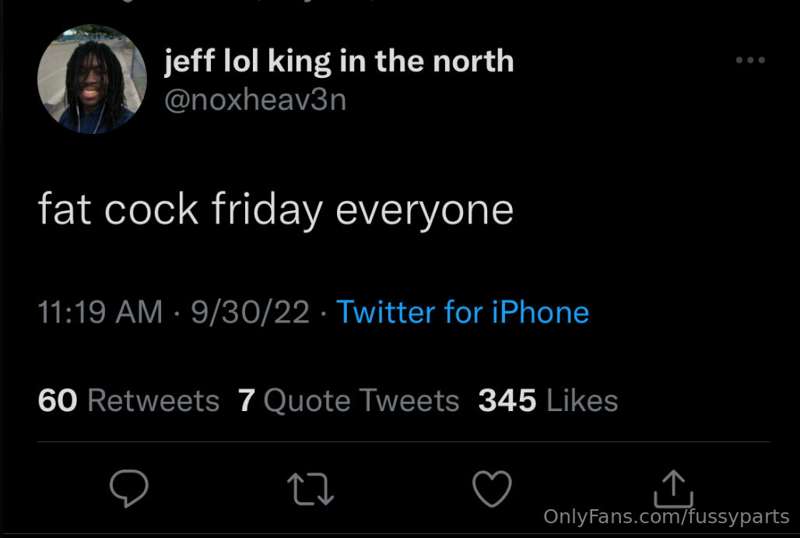Click the bold number 60 before Retweets

tap(57, 401)
